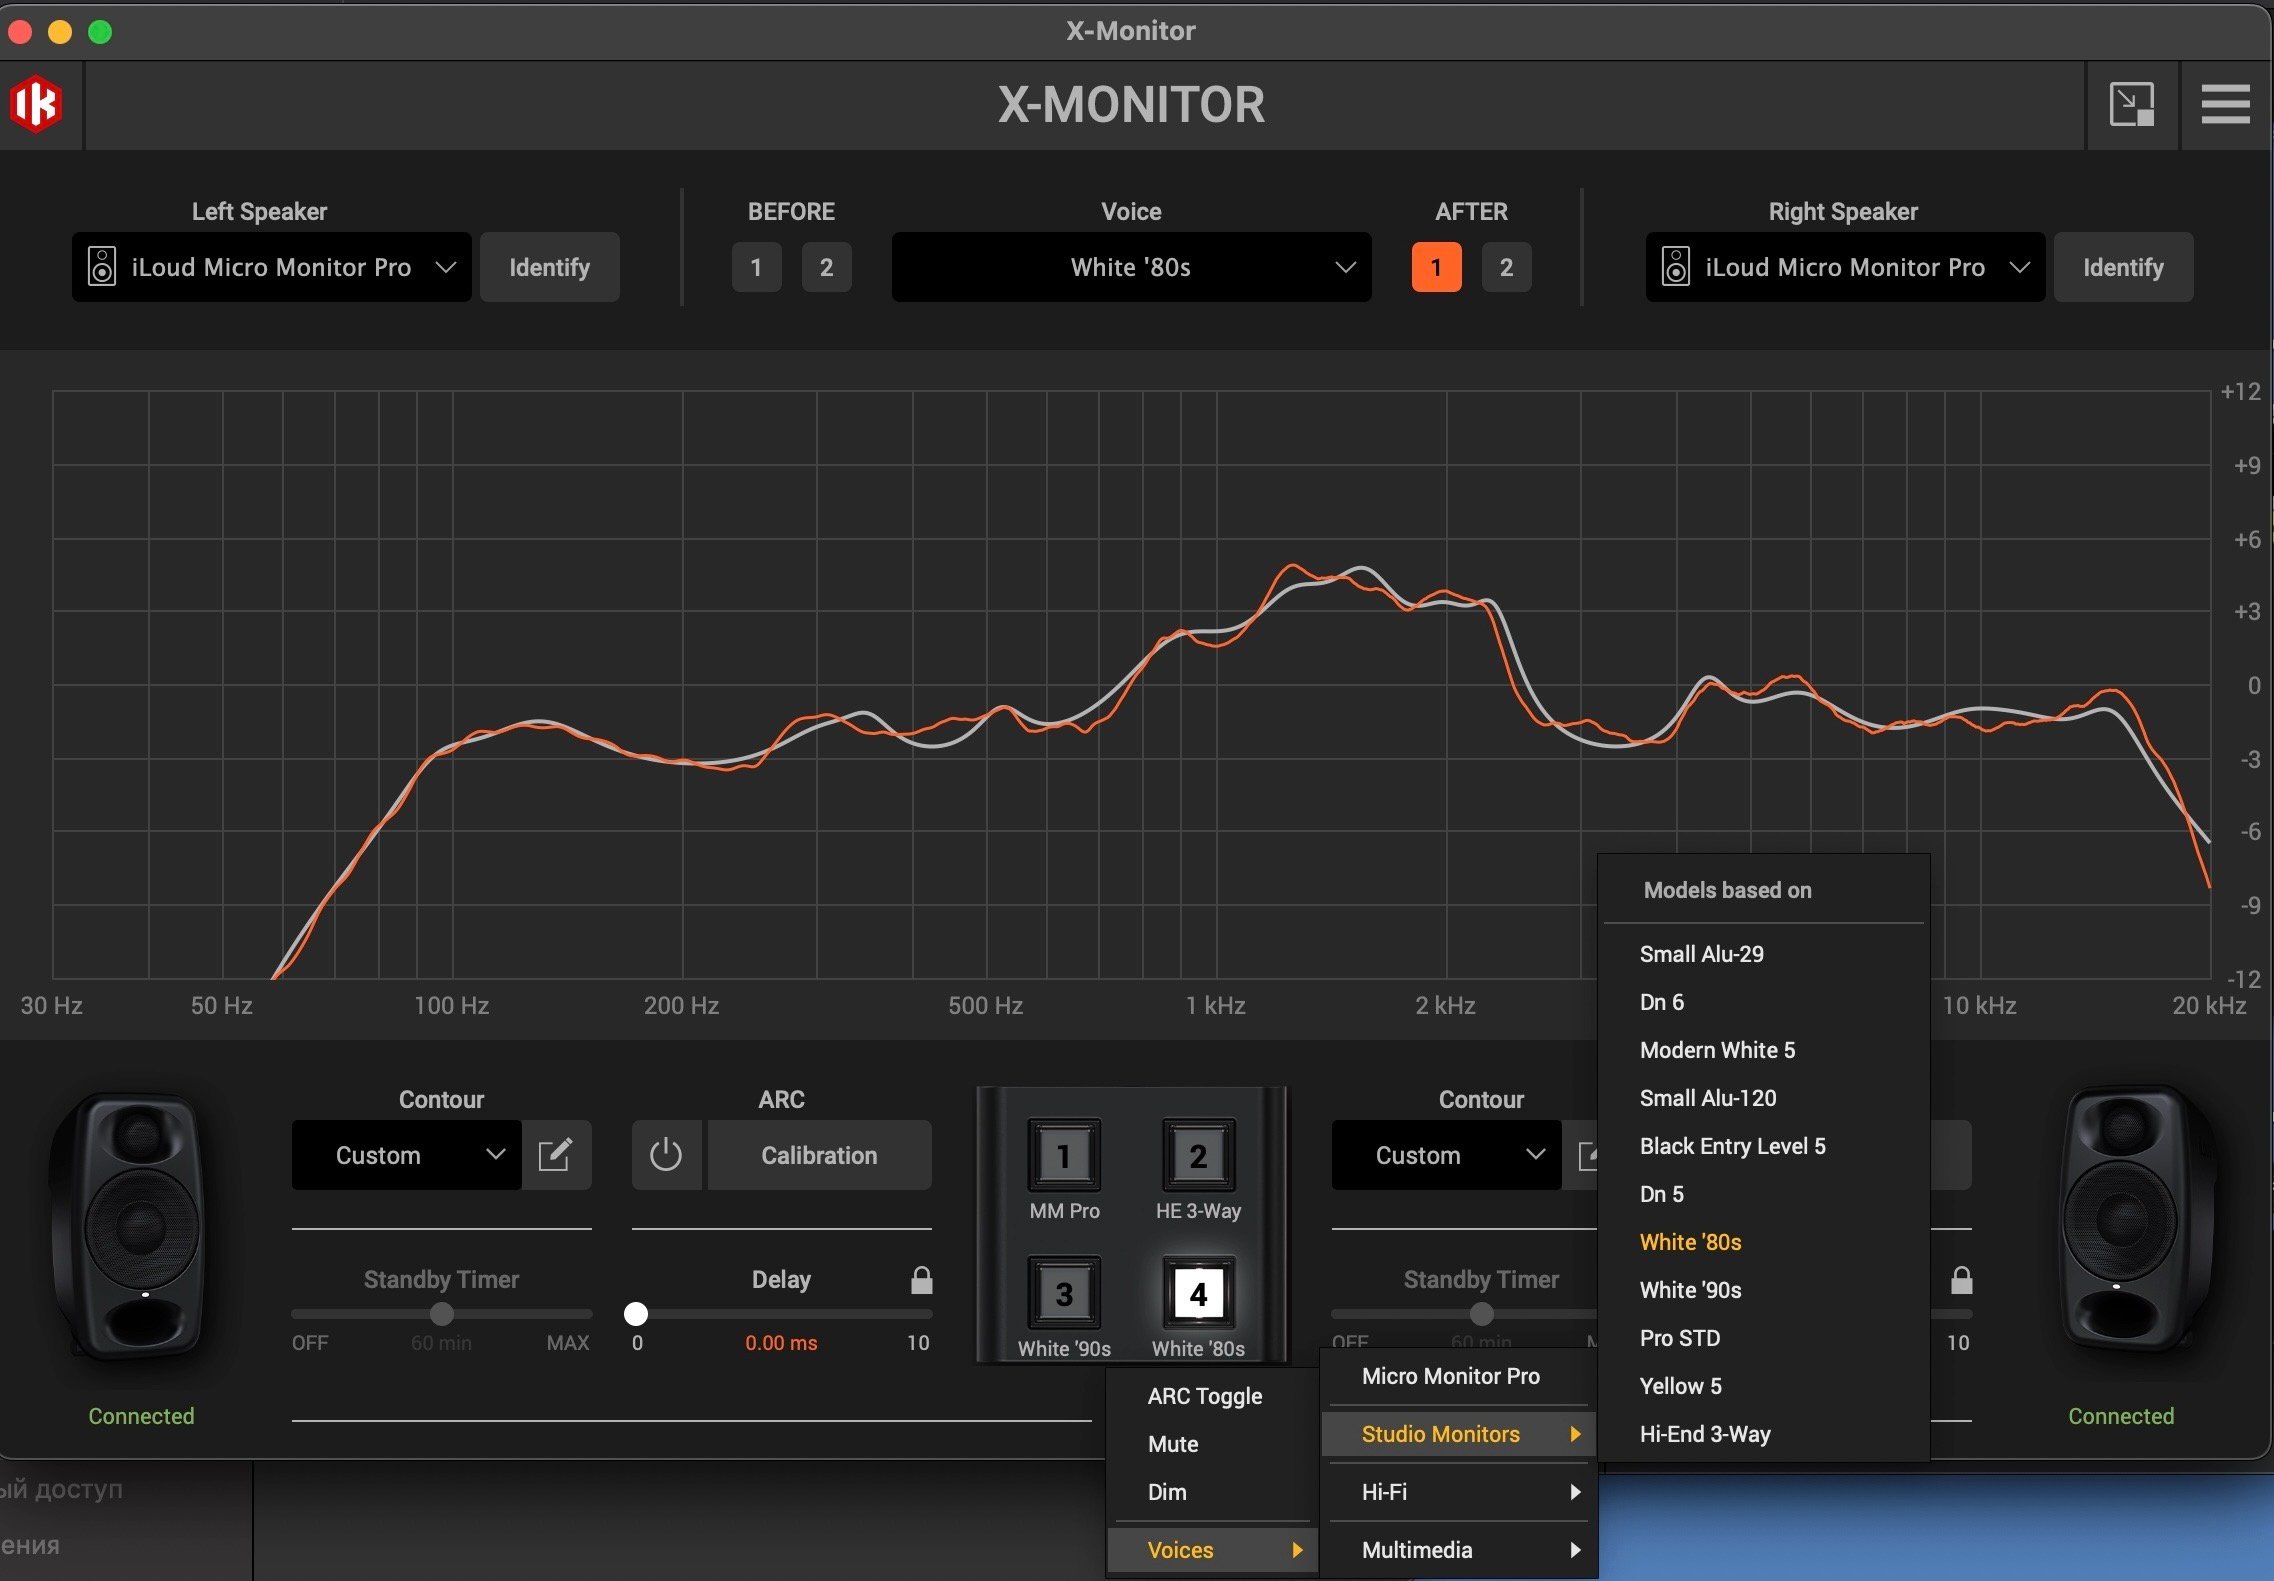Screen dimensions: 2274x1581
Task: Toggle AFTER slot 2 button
Action: click(1506, 267)
